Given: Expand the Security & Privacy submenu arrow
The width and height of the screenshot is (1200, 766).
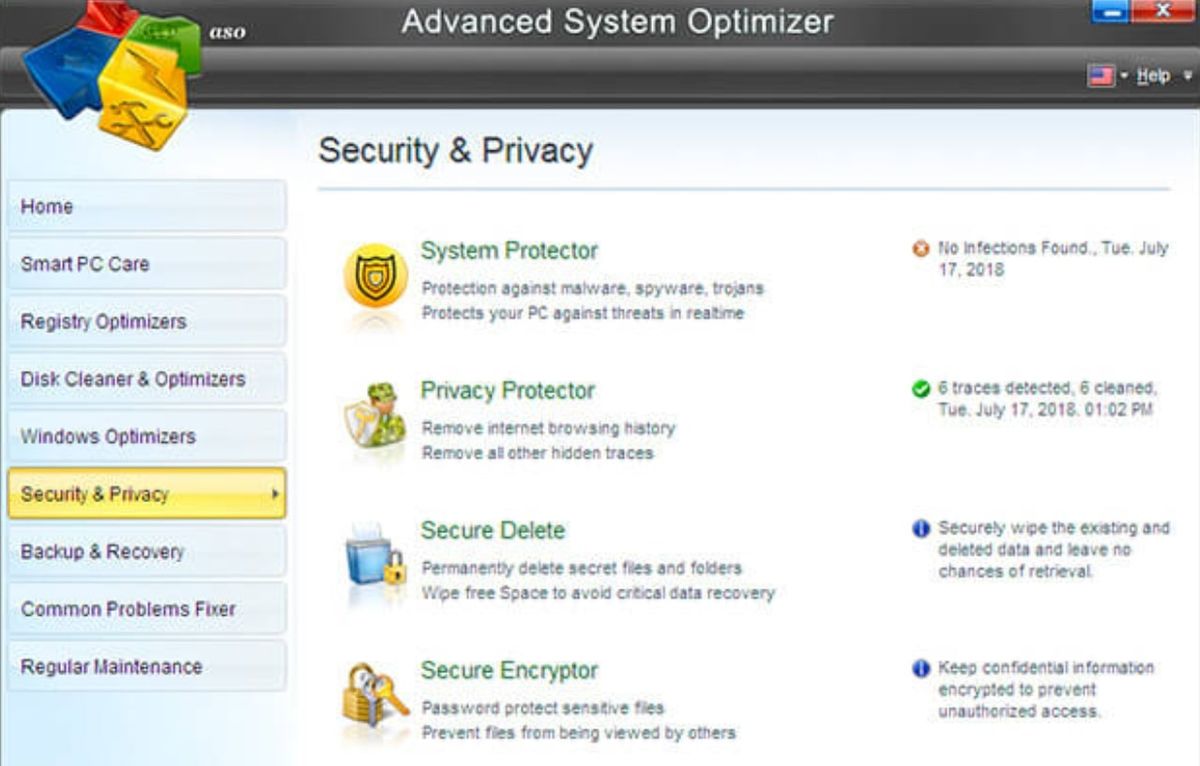Looking at the screenshot, I should click(275, 494).
